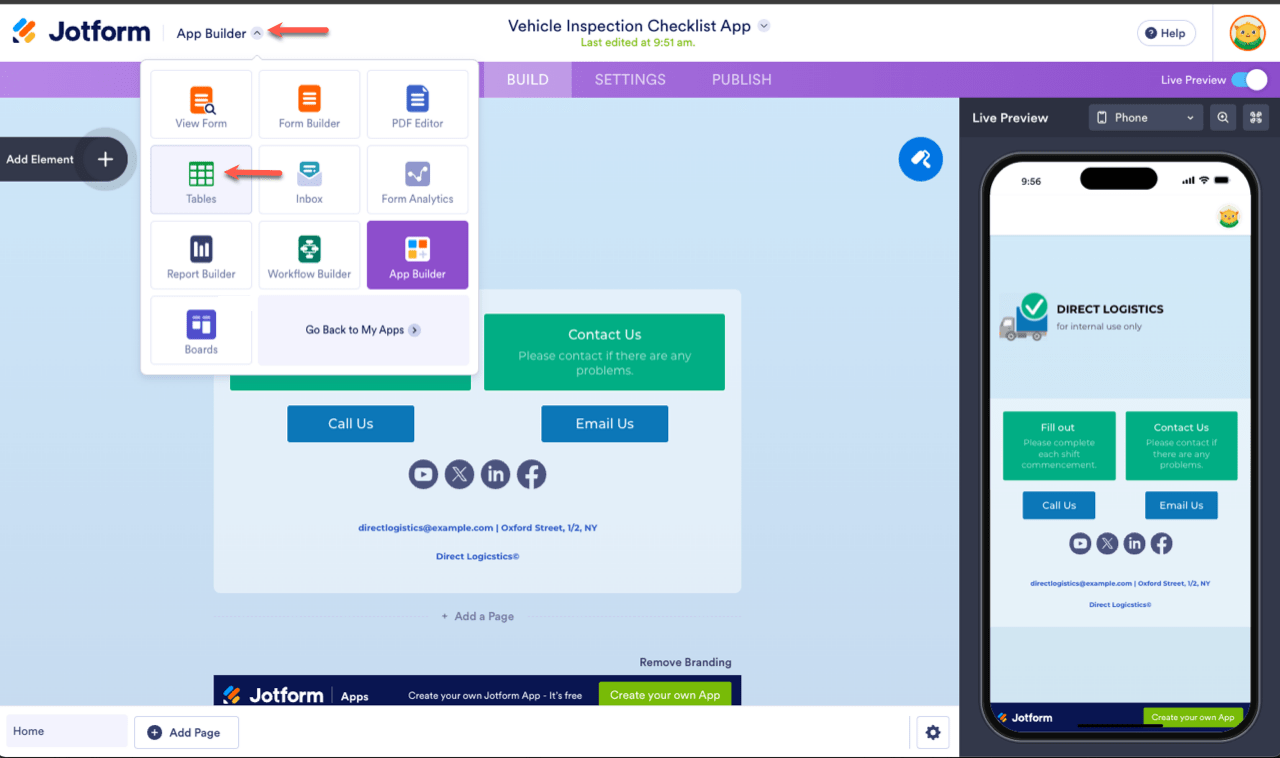This screenshot has height=758, width=1280.
Task: Click the Help button
Action: tap(1166, 33)
